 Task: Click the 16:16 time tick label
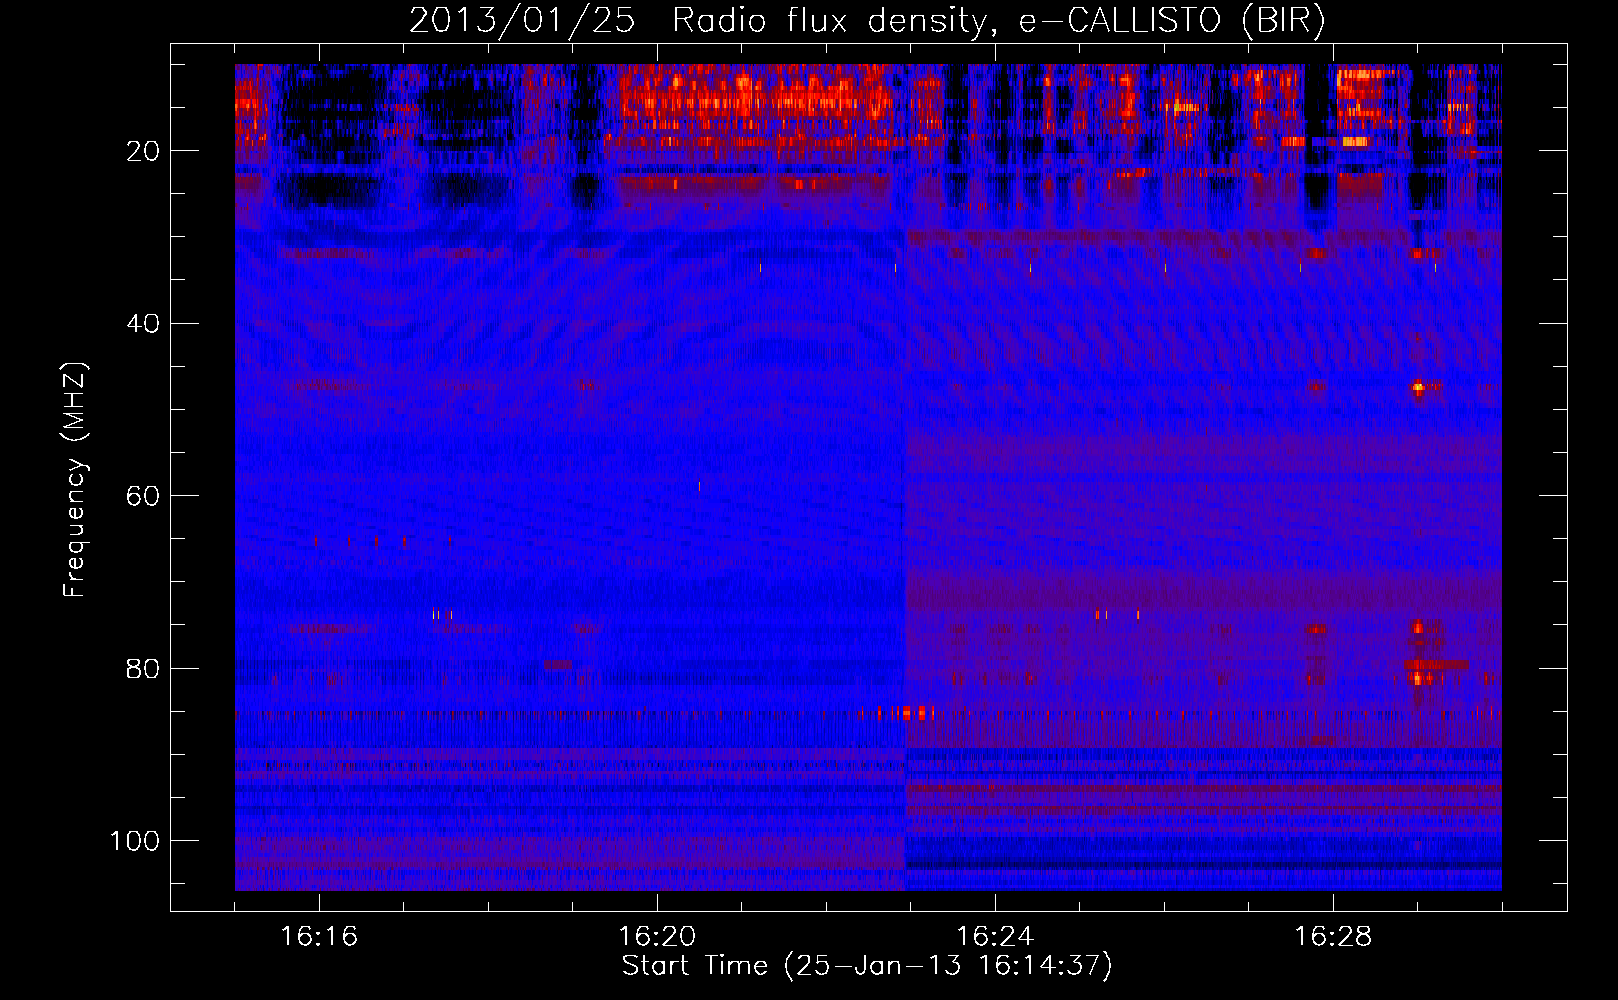click(319, 937)
